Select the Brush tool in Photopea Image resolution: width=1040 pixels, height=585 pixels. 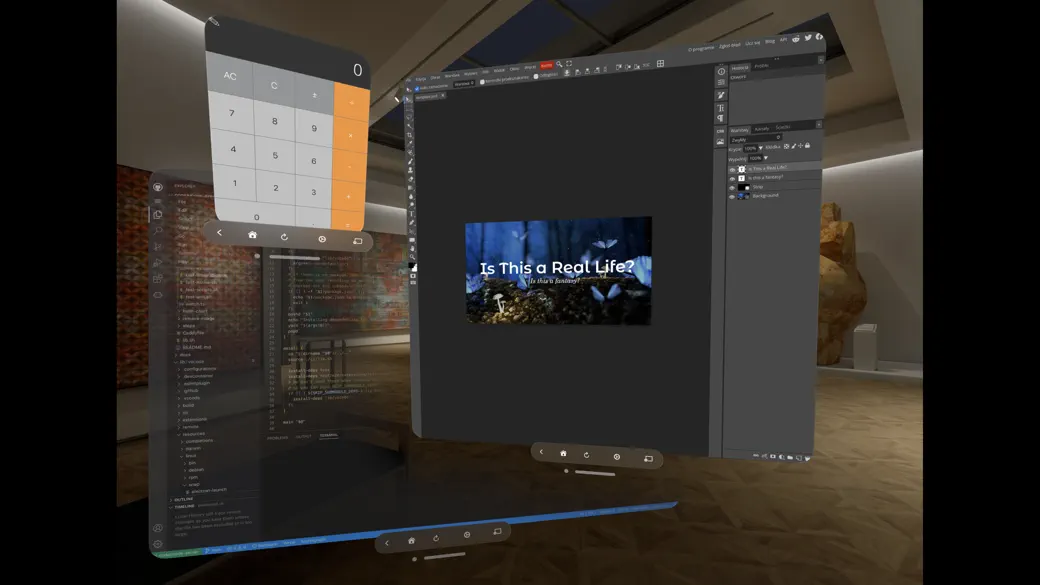[411, 161]
